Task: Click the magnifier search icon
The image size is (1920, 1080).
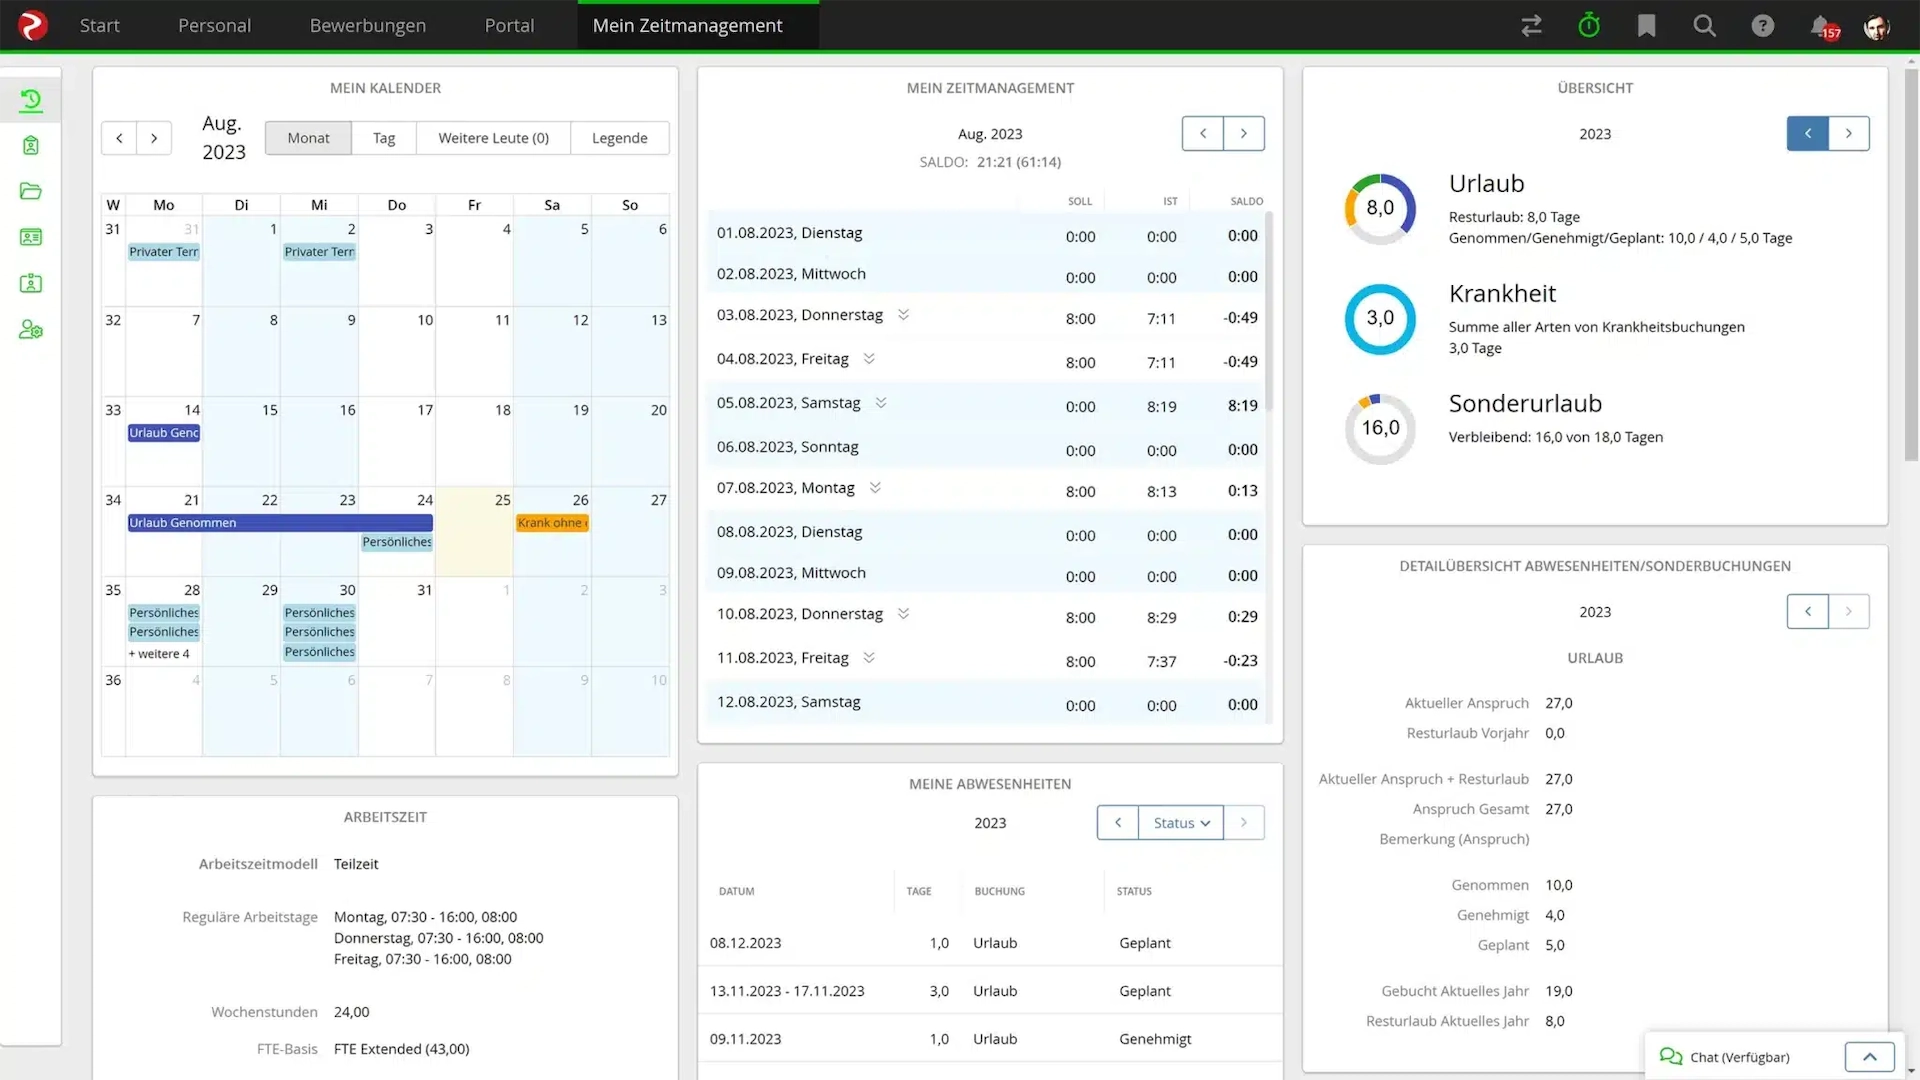Action: pyautogui.click(x=1705, y=26)
